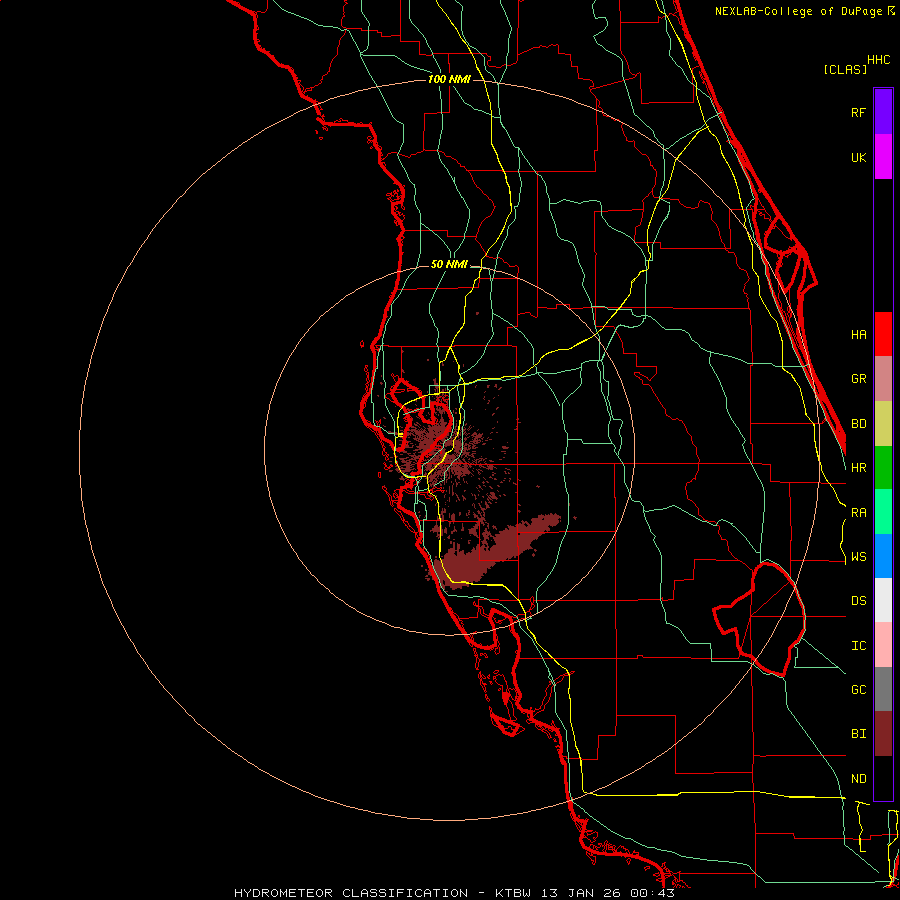This screenshot has height=900, width=900.
Task: Click the GR legend label
Action: pyautogui.click(x=858, y=379)
